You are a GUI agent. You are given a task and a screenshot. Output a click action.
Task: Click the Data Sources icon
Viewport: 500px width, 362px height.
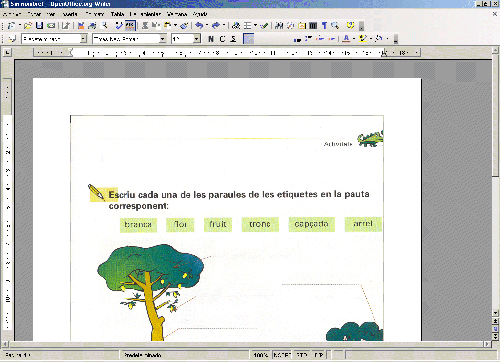tap(313, 25)
